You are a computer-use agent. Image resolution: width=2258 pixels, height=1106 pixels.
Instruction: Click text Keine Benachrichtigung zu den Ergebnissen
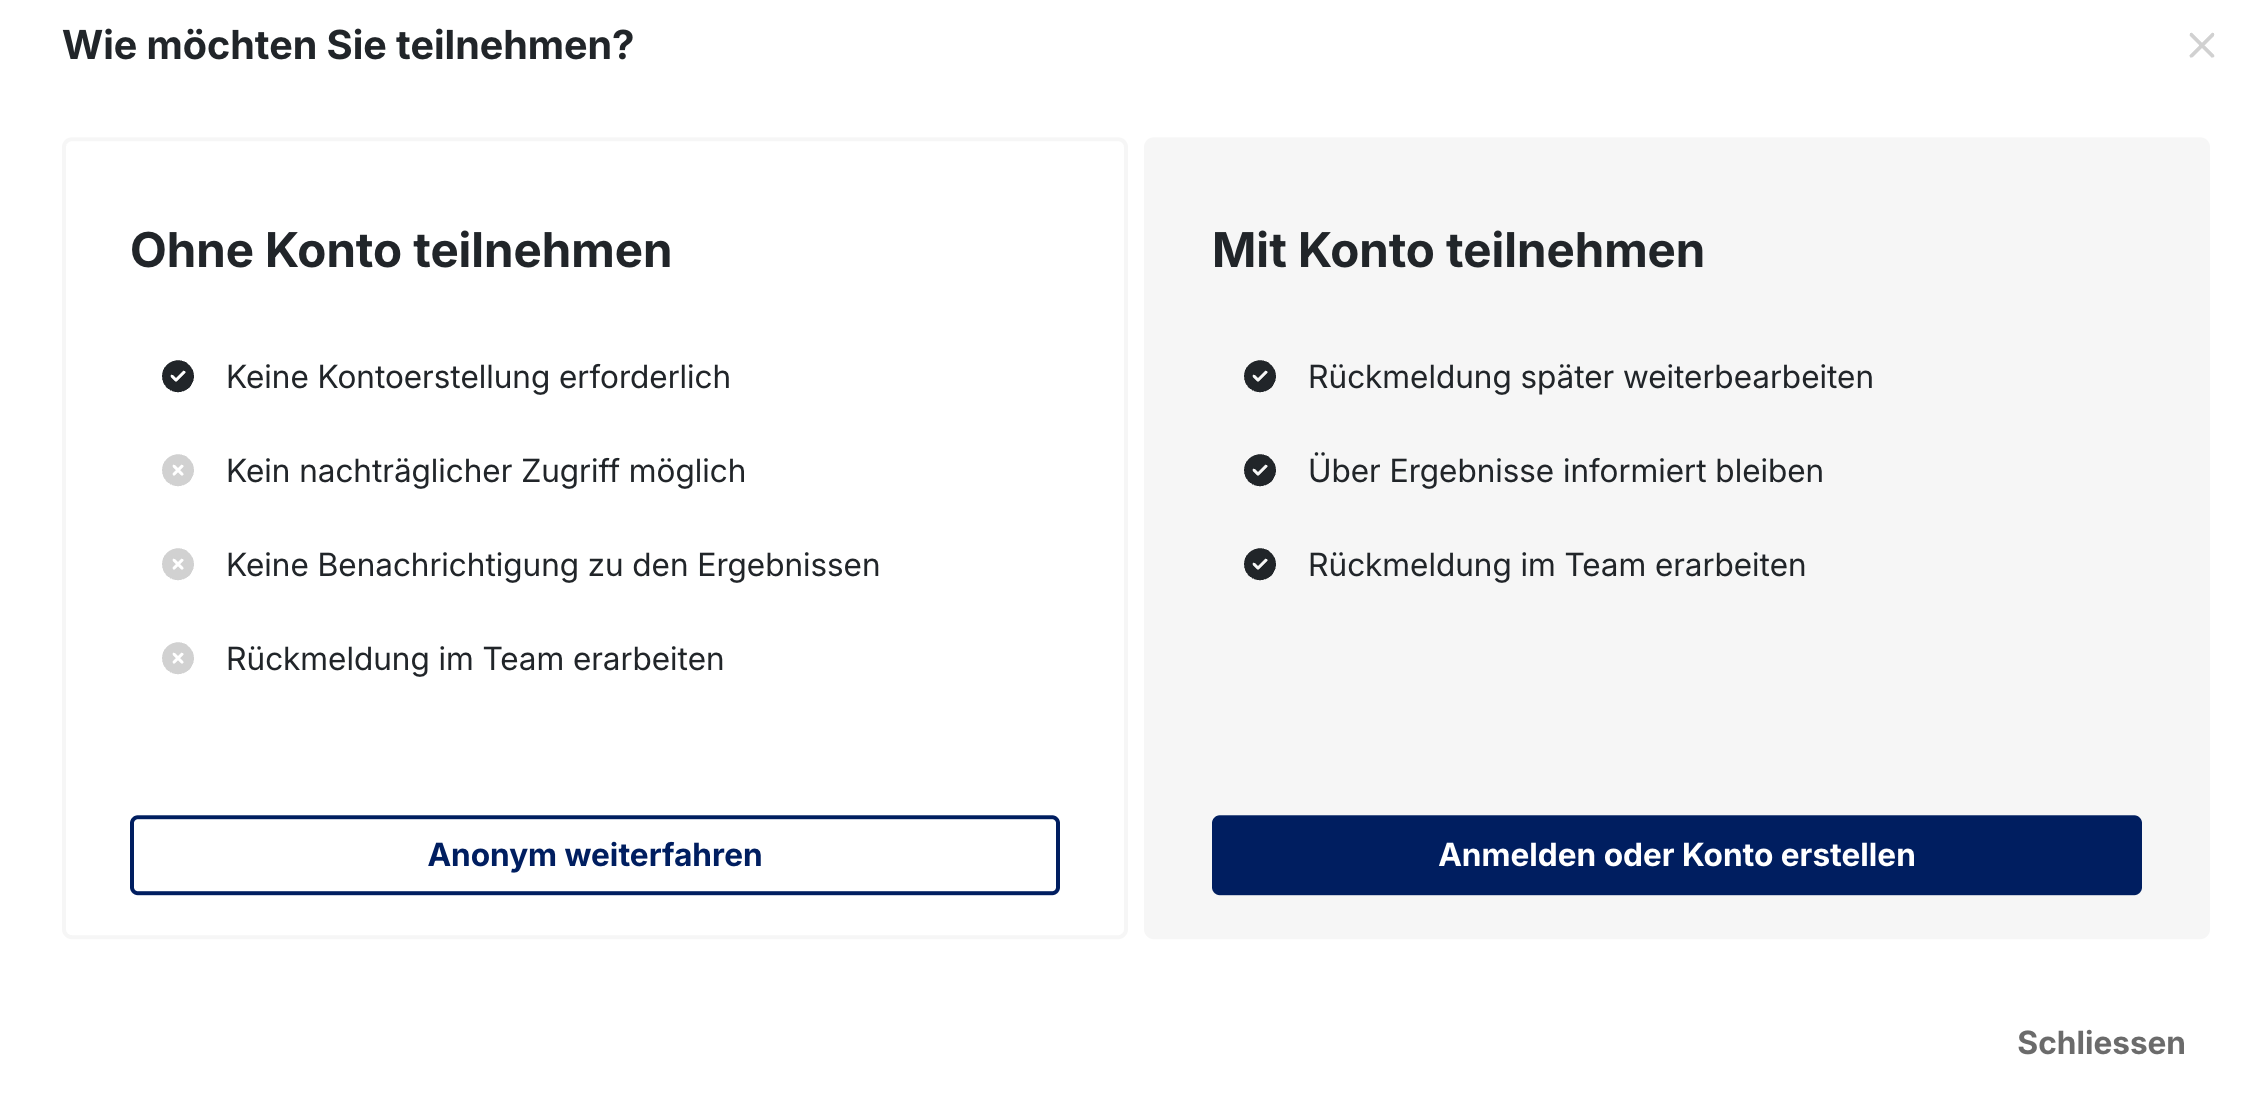pyautogui.click(x=553, y=565)
